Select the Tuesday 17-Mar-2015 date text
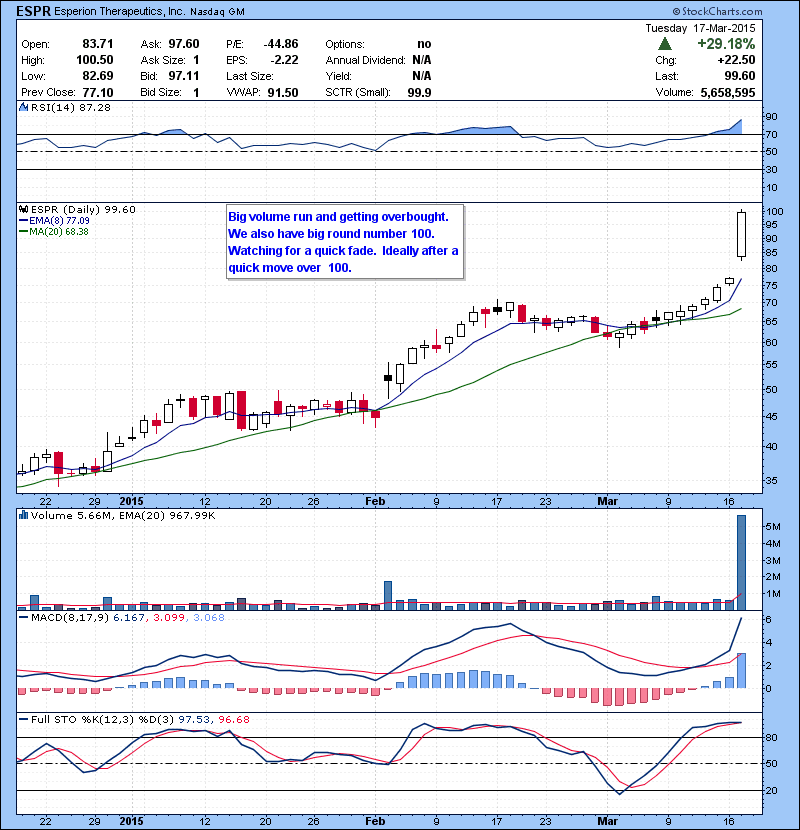 coord(700,28)
